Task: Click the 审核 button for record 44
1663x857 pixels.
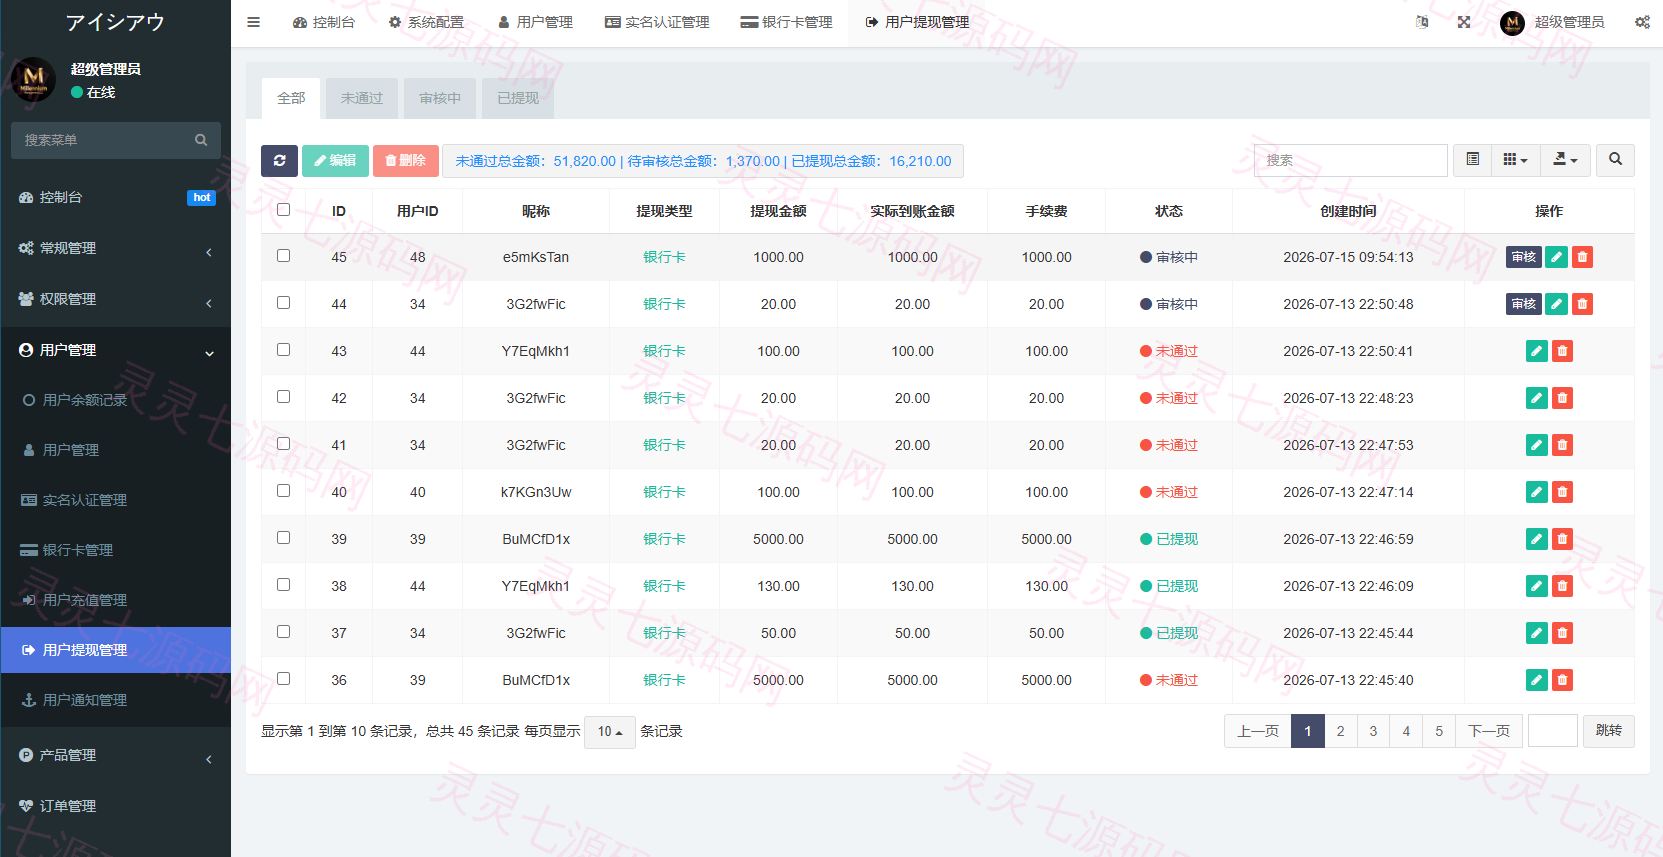Action: 1524,304
